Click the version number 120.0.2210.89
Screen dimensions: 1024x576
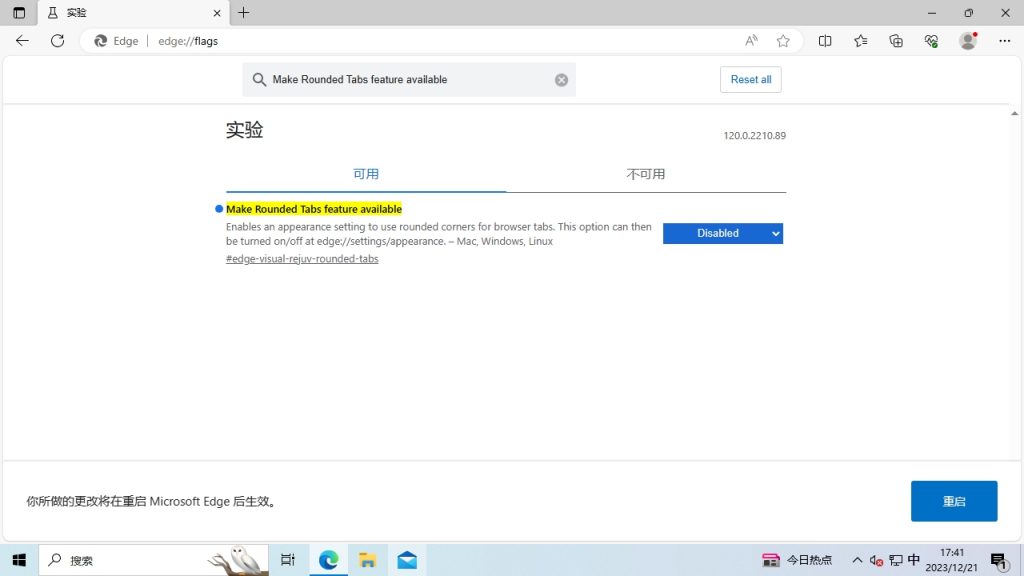754,136
